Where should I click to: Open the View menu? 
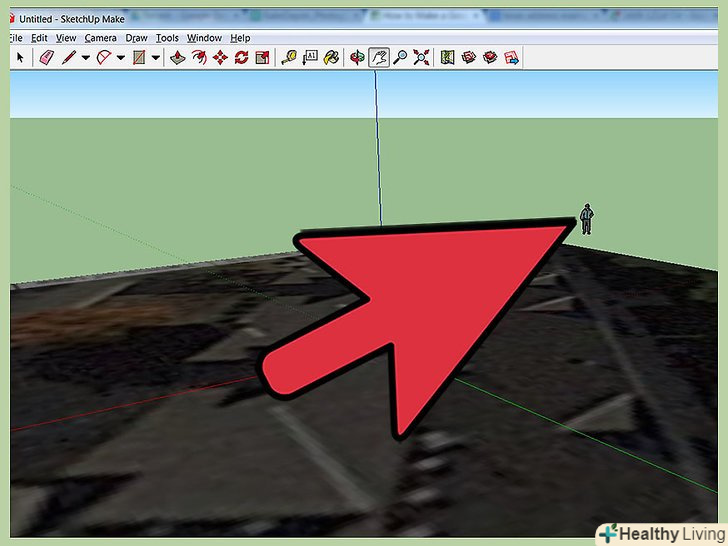click(x=66, y=38)
